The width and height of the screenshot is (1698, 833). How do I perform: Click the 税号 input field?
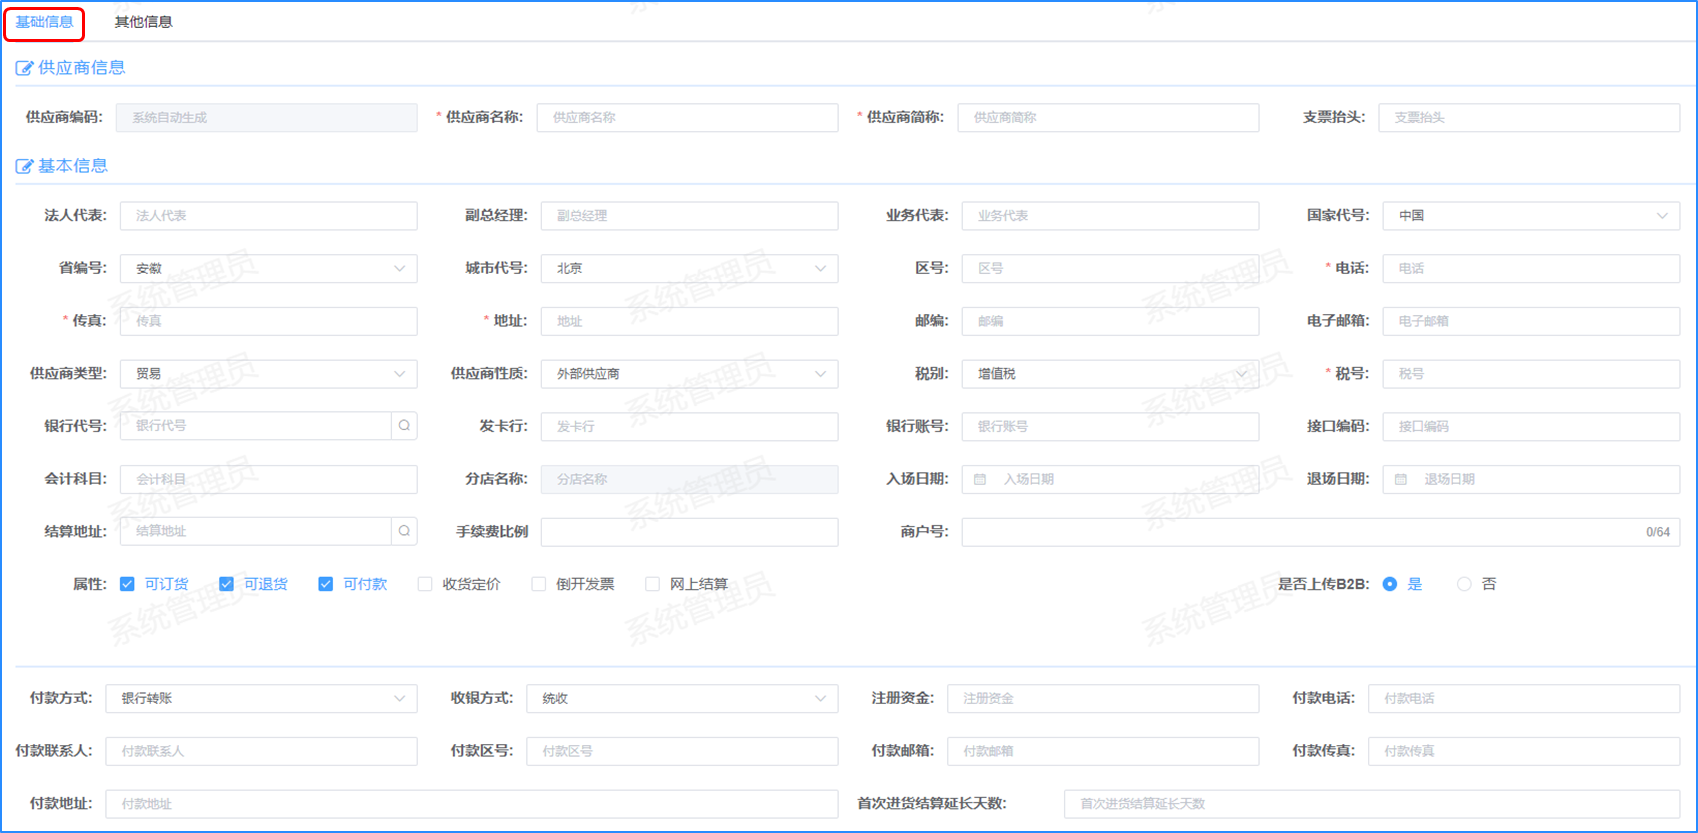(x=1531, y=374)
